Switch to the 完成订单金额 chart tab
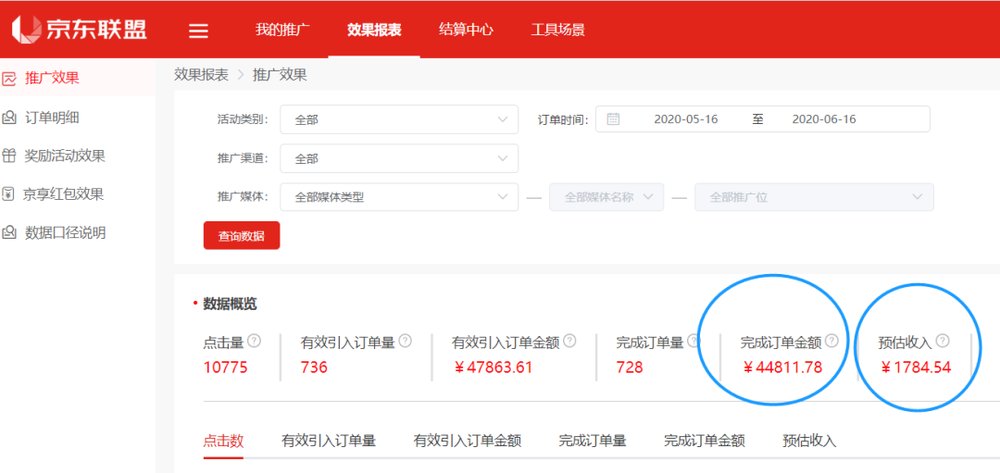The image size is (1000, 473). (x=705, y=440)
